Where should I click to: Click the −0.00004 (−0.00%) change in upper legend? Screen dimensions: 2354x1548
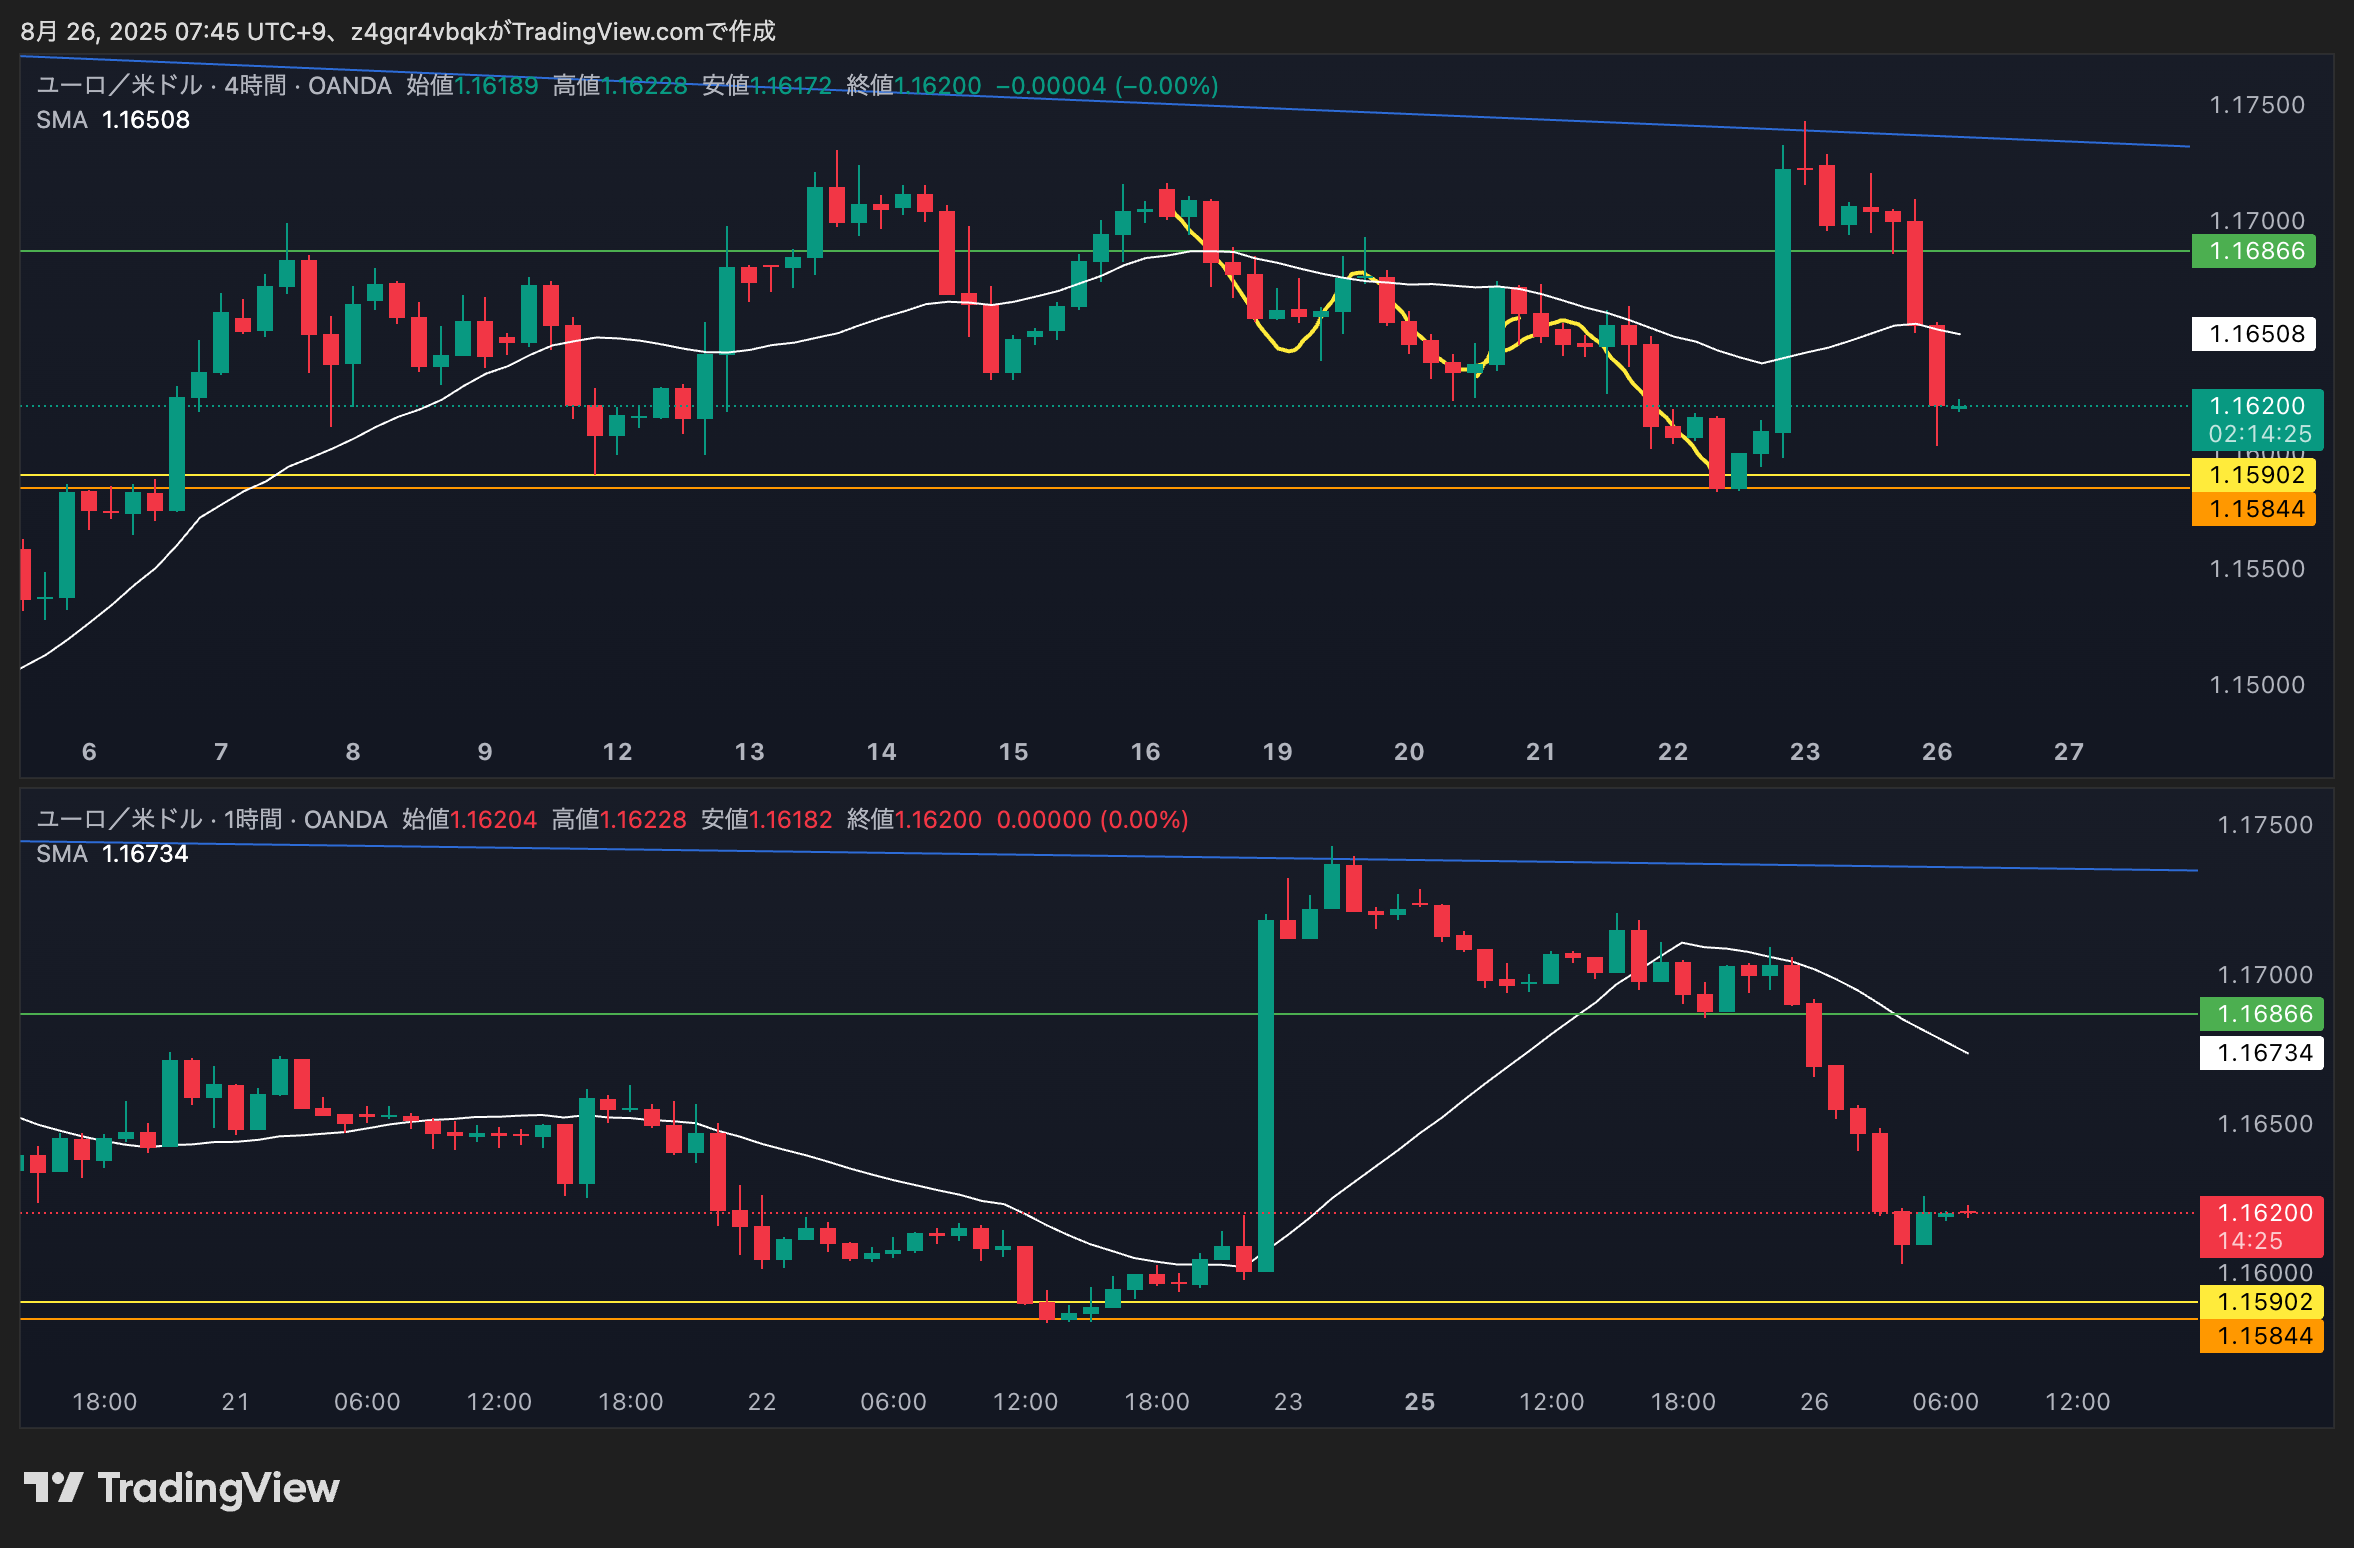(x=1107, y=86)
